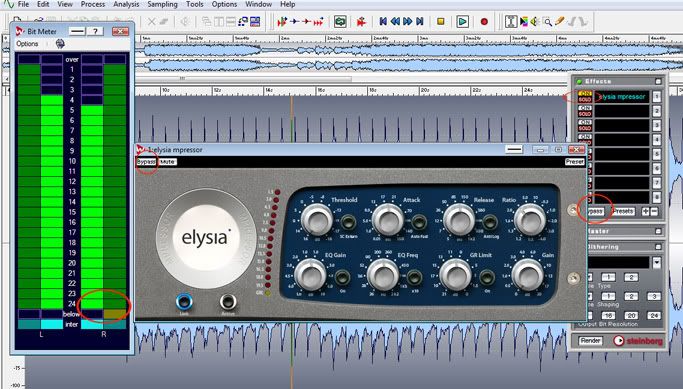Viewport: 683px width, 389px height.
Task: Select the magnifier zoom tool
Action: click(x=547, y=21)
